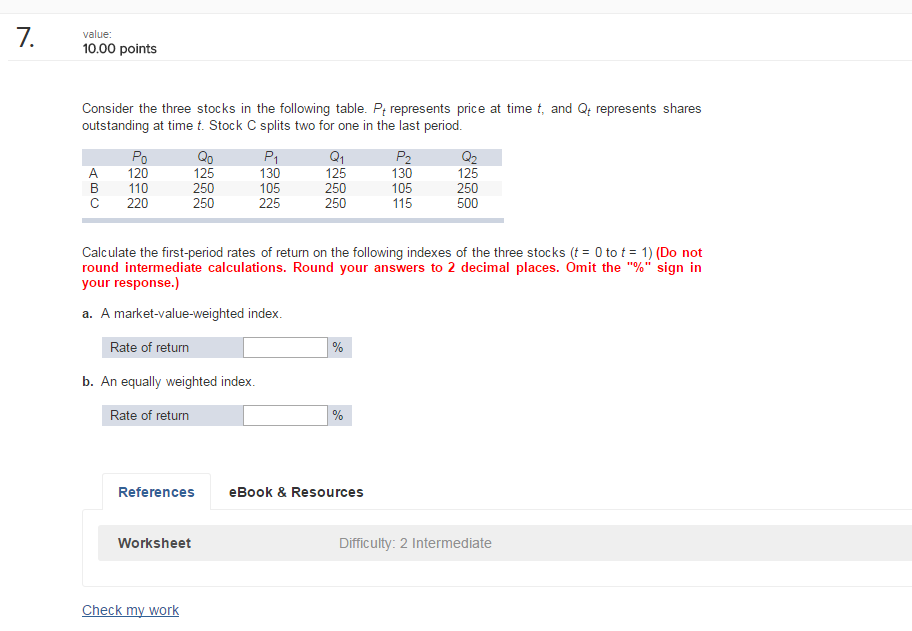Click the percent sign next to the part b answer box
This screenshot has height=631, width=912.
(x=338, y=415)
